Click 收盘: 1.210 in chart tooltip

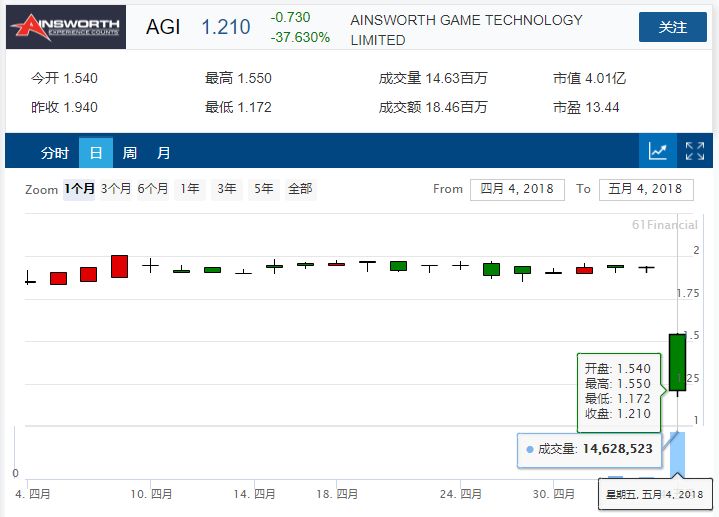click(618, 414)
